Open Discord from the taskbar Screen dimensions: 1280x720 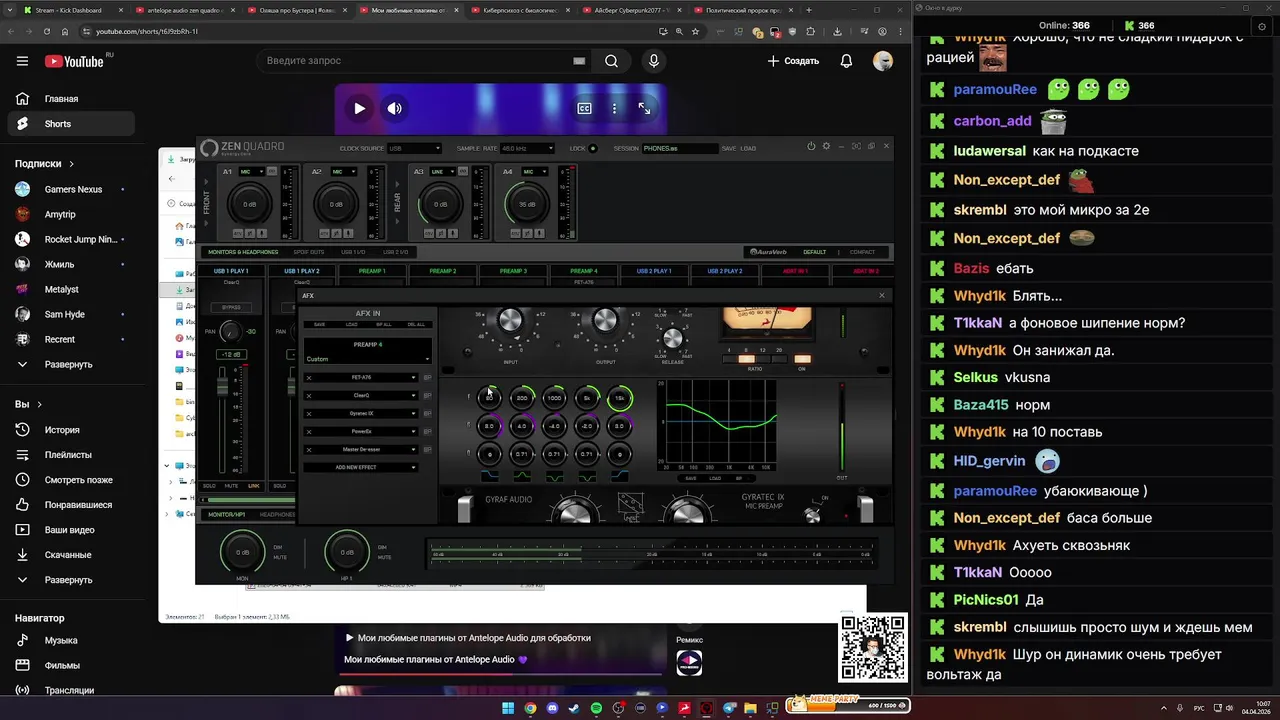pos(552,708)
